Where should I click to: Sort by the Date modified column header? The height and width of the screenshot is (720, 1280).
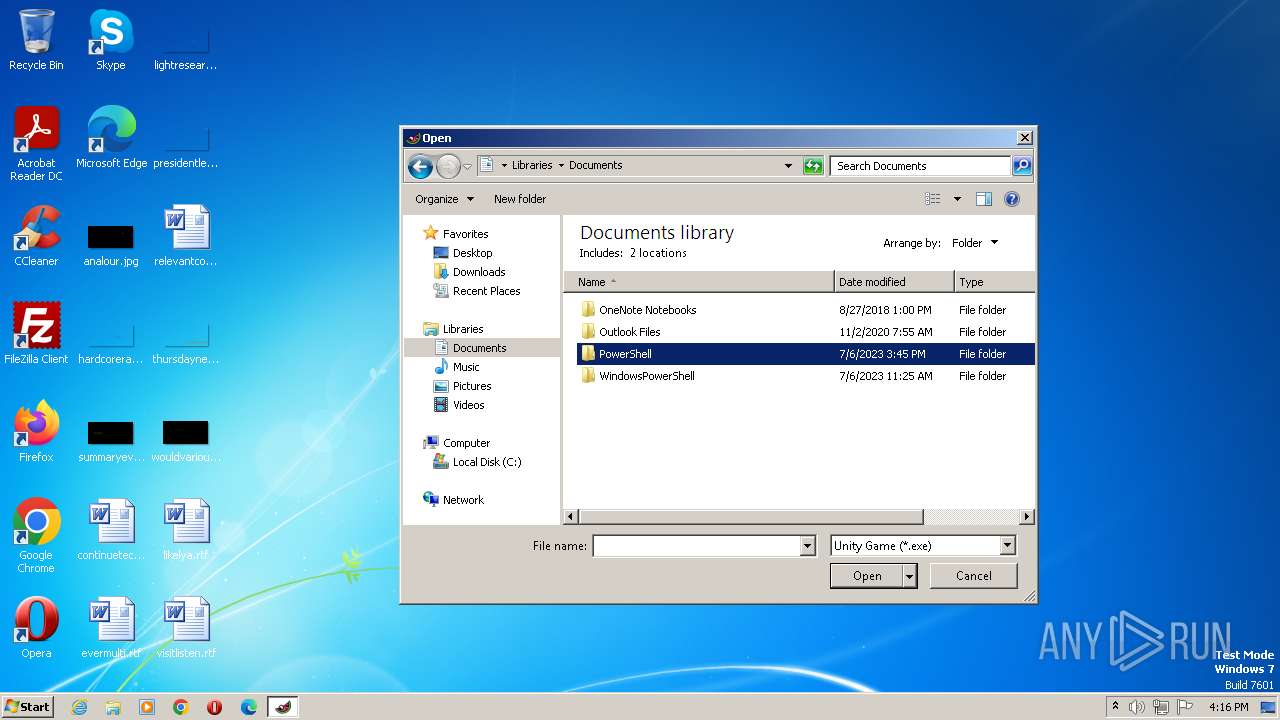pos(894,282)
